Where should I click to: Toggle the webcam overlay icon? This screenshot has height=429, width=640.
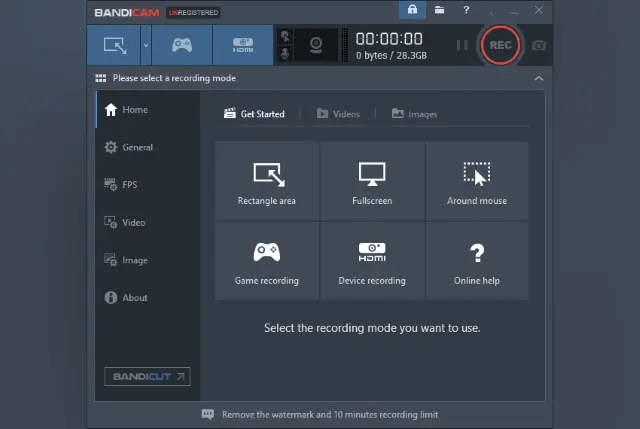pos(315,45)
